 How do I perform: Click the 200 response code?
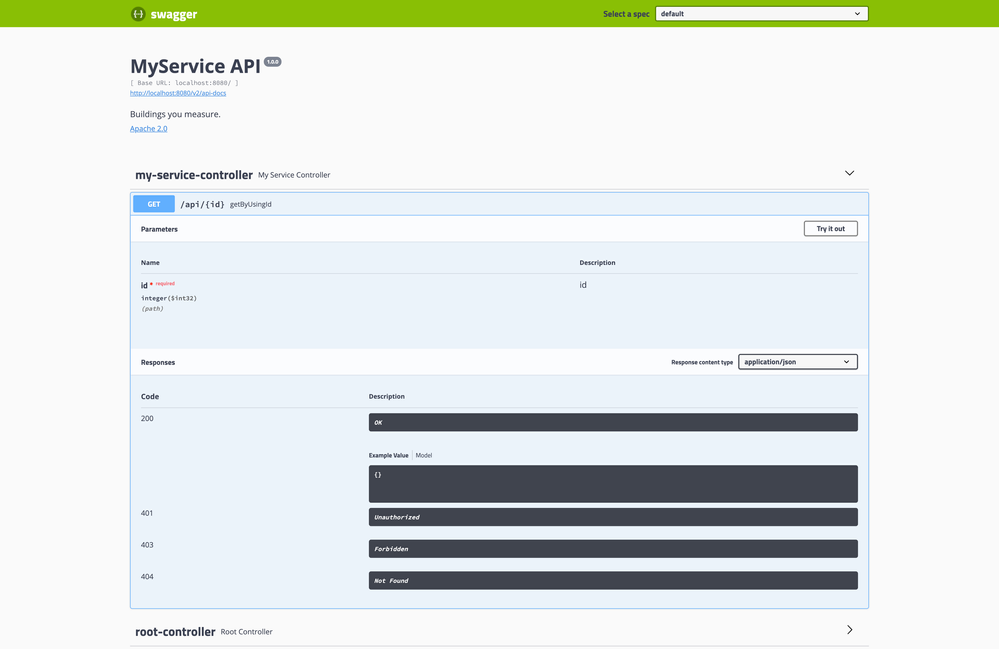coord(147,418)
